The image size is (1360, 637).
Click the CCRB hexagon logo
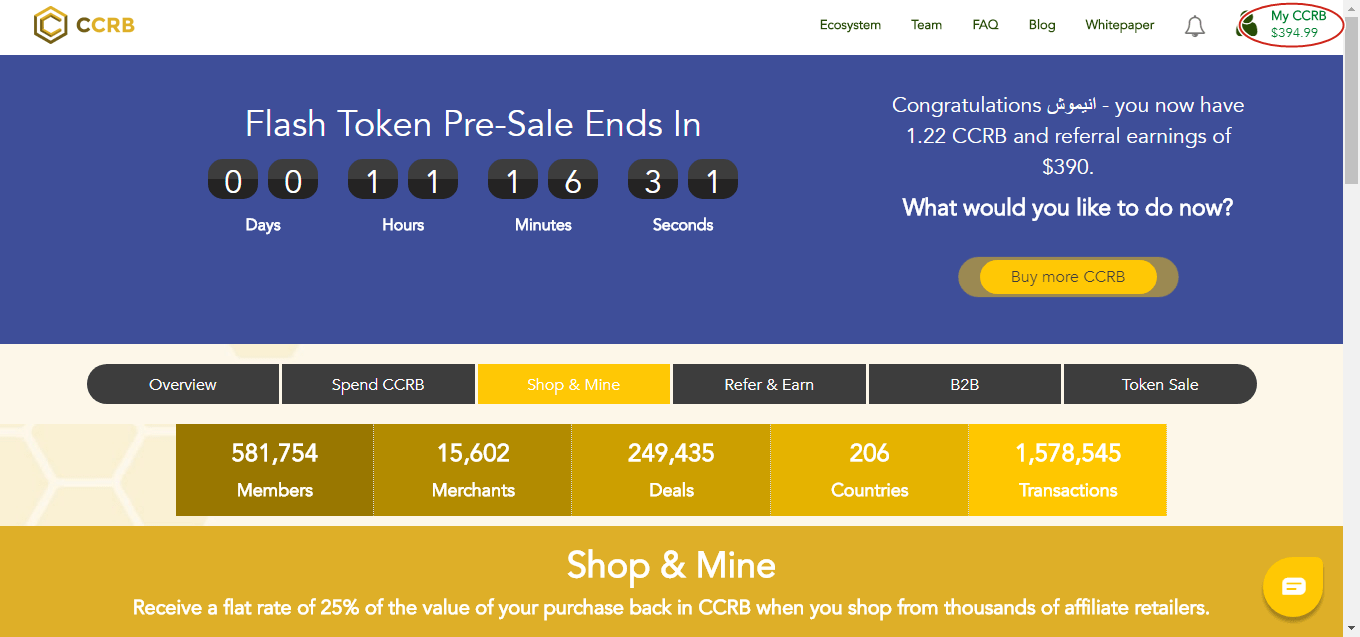50,25
